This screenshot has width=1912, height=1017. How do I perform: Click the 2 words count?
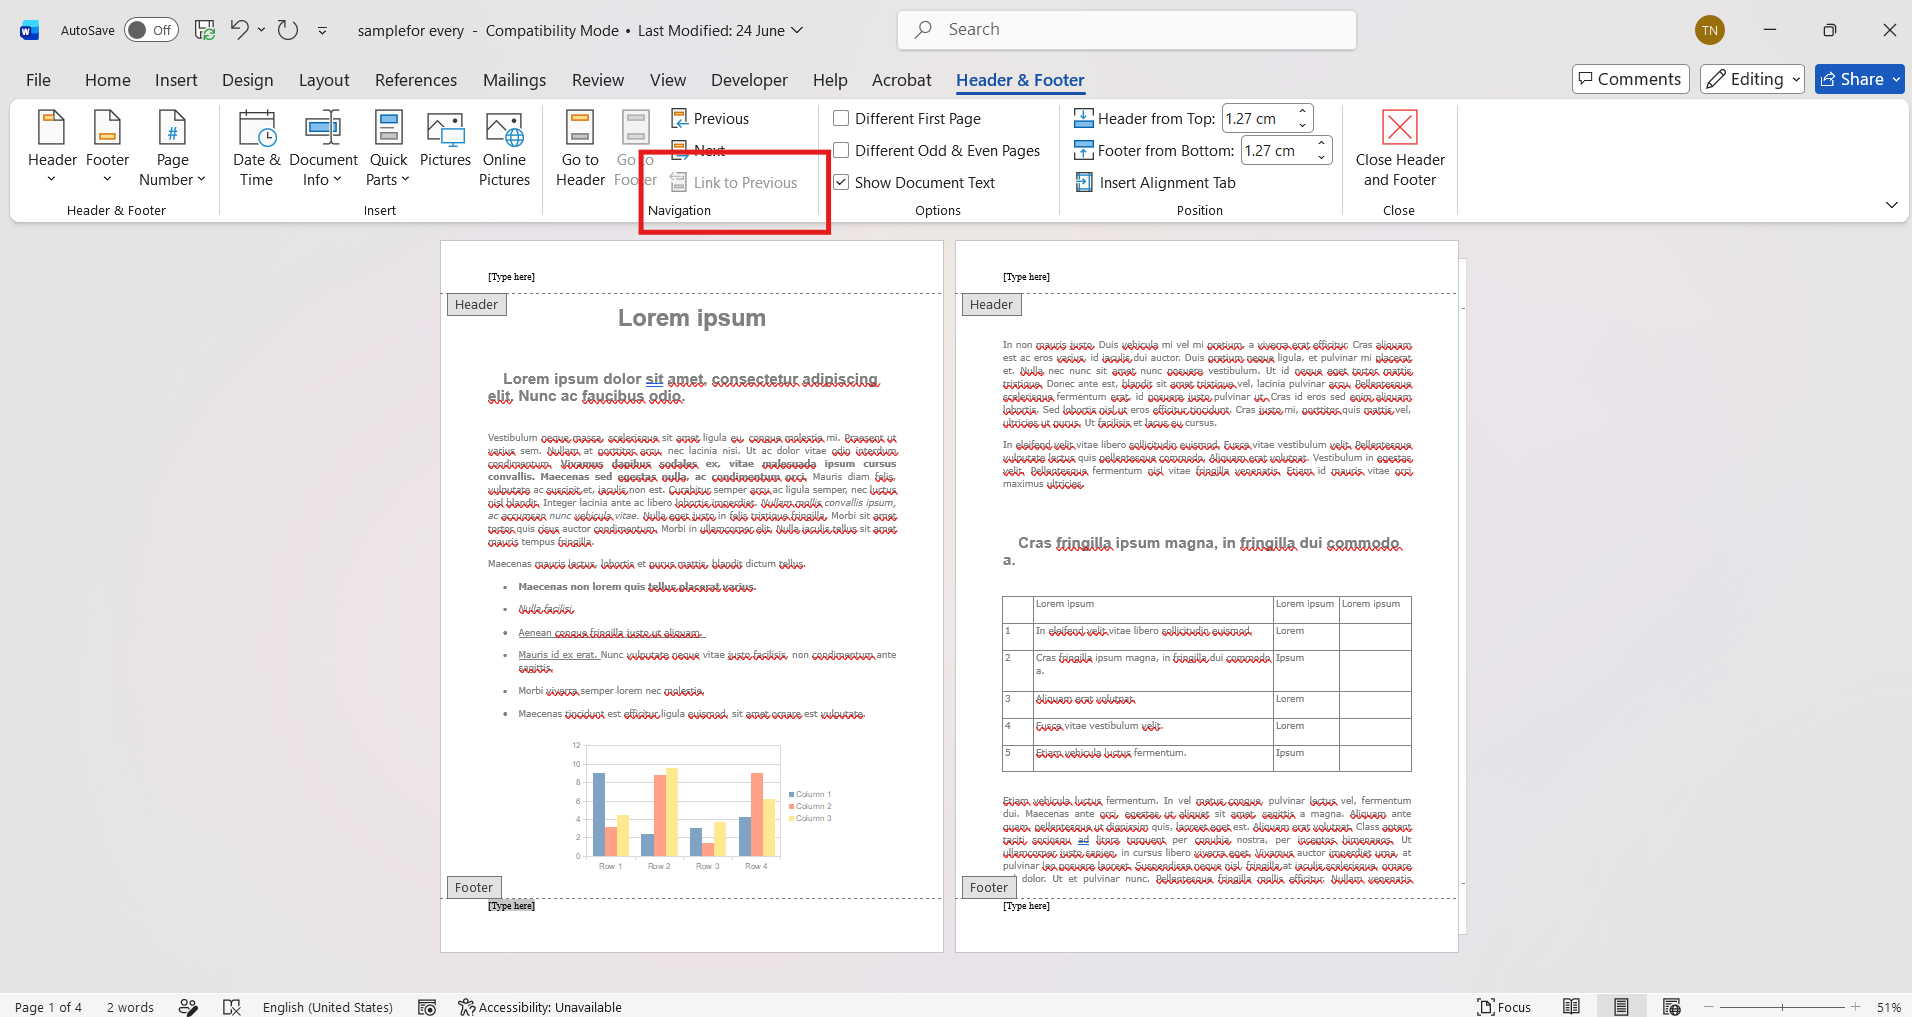[130, 1007]
